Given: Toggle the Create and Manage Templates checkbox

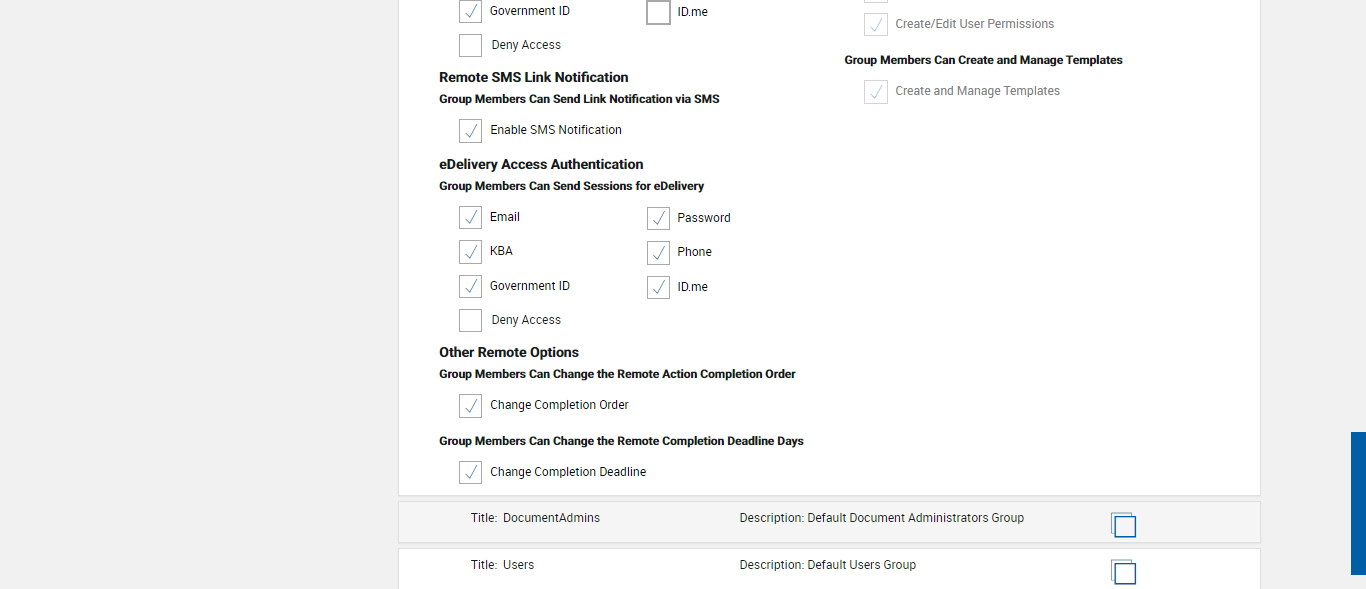Looking at the screenshot, I should tap(876, 92).
